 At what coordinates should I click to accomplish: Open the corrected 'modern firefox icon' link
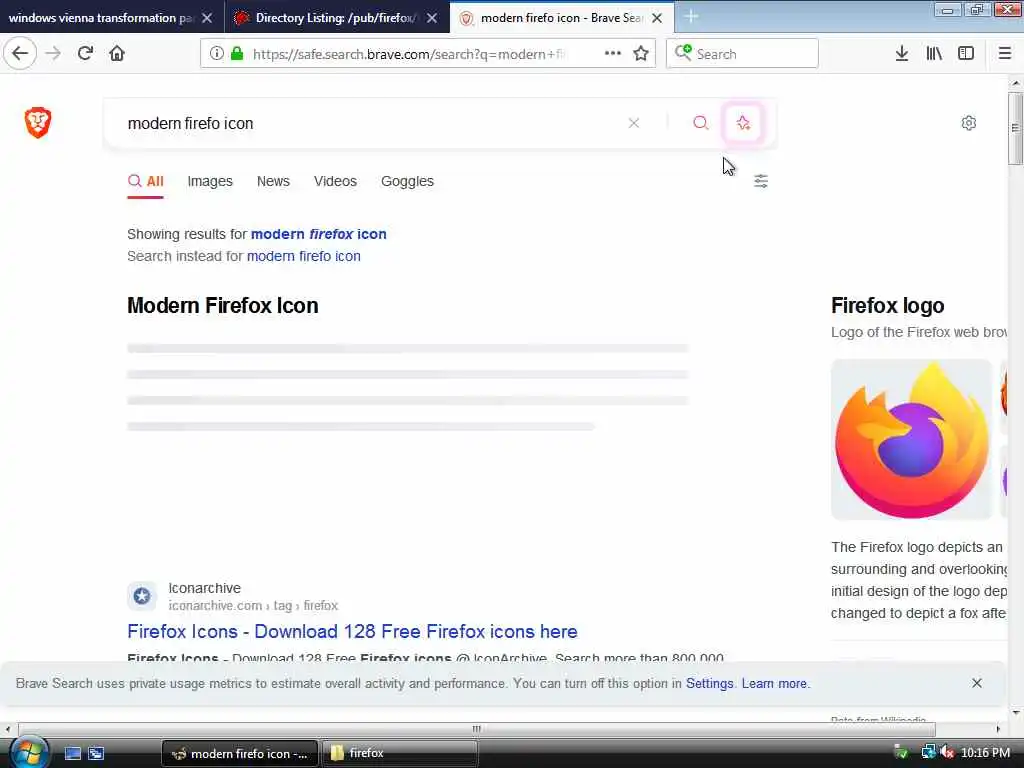(319, 234)
